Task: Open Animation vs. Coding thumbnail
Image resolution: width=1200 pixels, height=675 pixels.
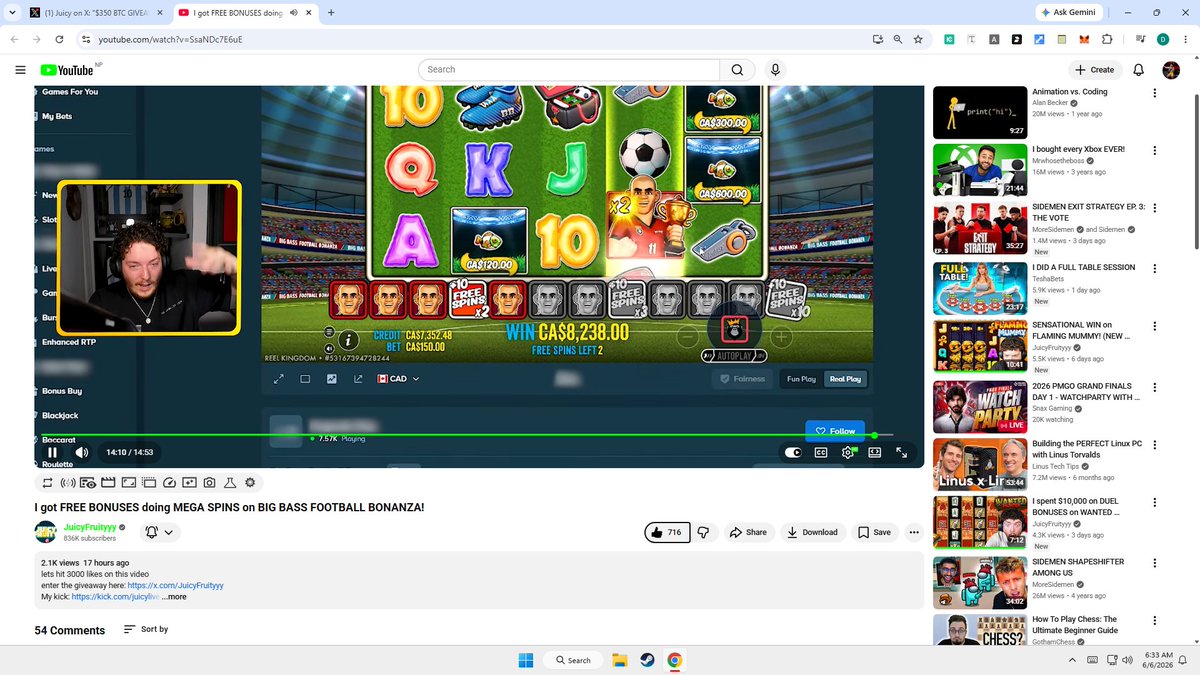Action: click(x=980, y=112)
